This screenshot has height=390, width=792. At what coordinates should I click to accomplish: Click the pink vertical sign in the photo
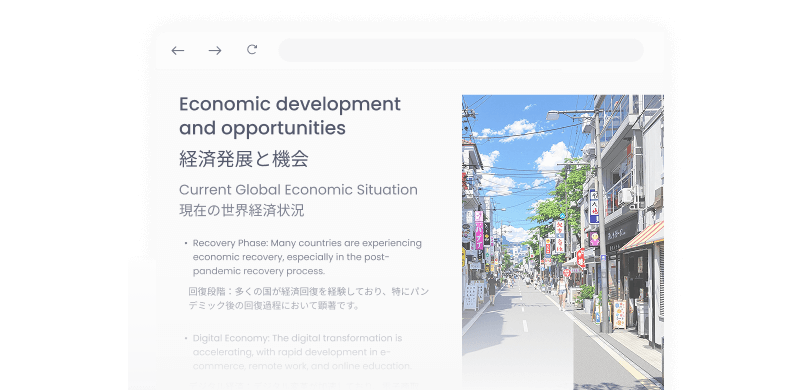(x=479, y=230)
